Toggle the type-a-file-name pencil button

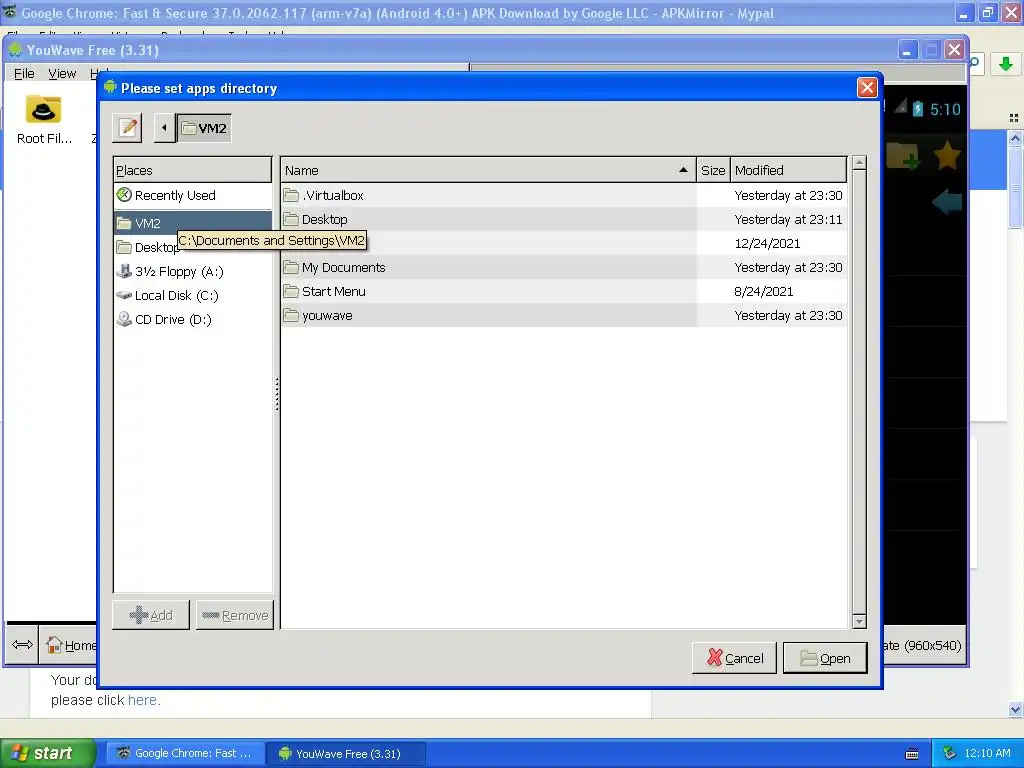tap(127, 127)
